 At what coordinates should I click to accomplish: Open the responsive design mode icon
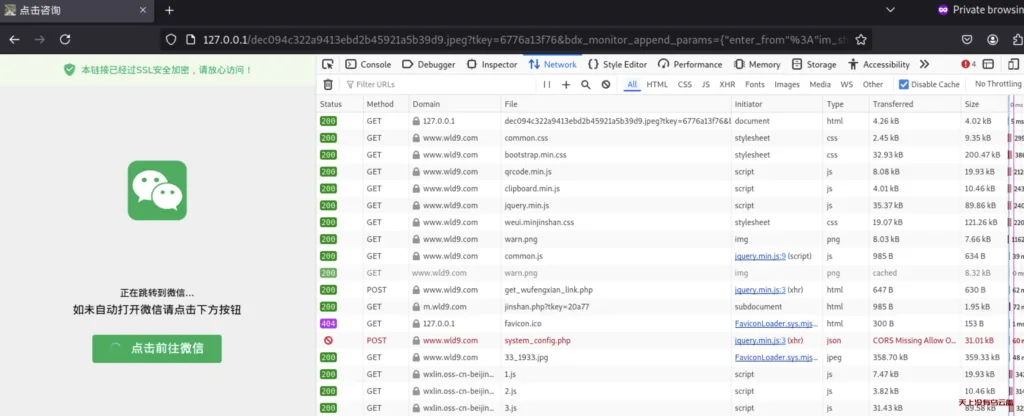[1013, 64]
